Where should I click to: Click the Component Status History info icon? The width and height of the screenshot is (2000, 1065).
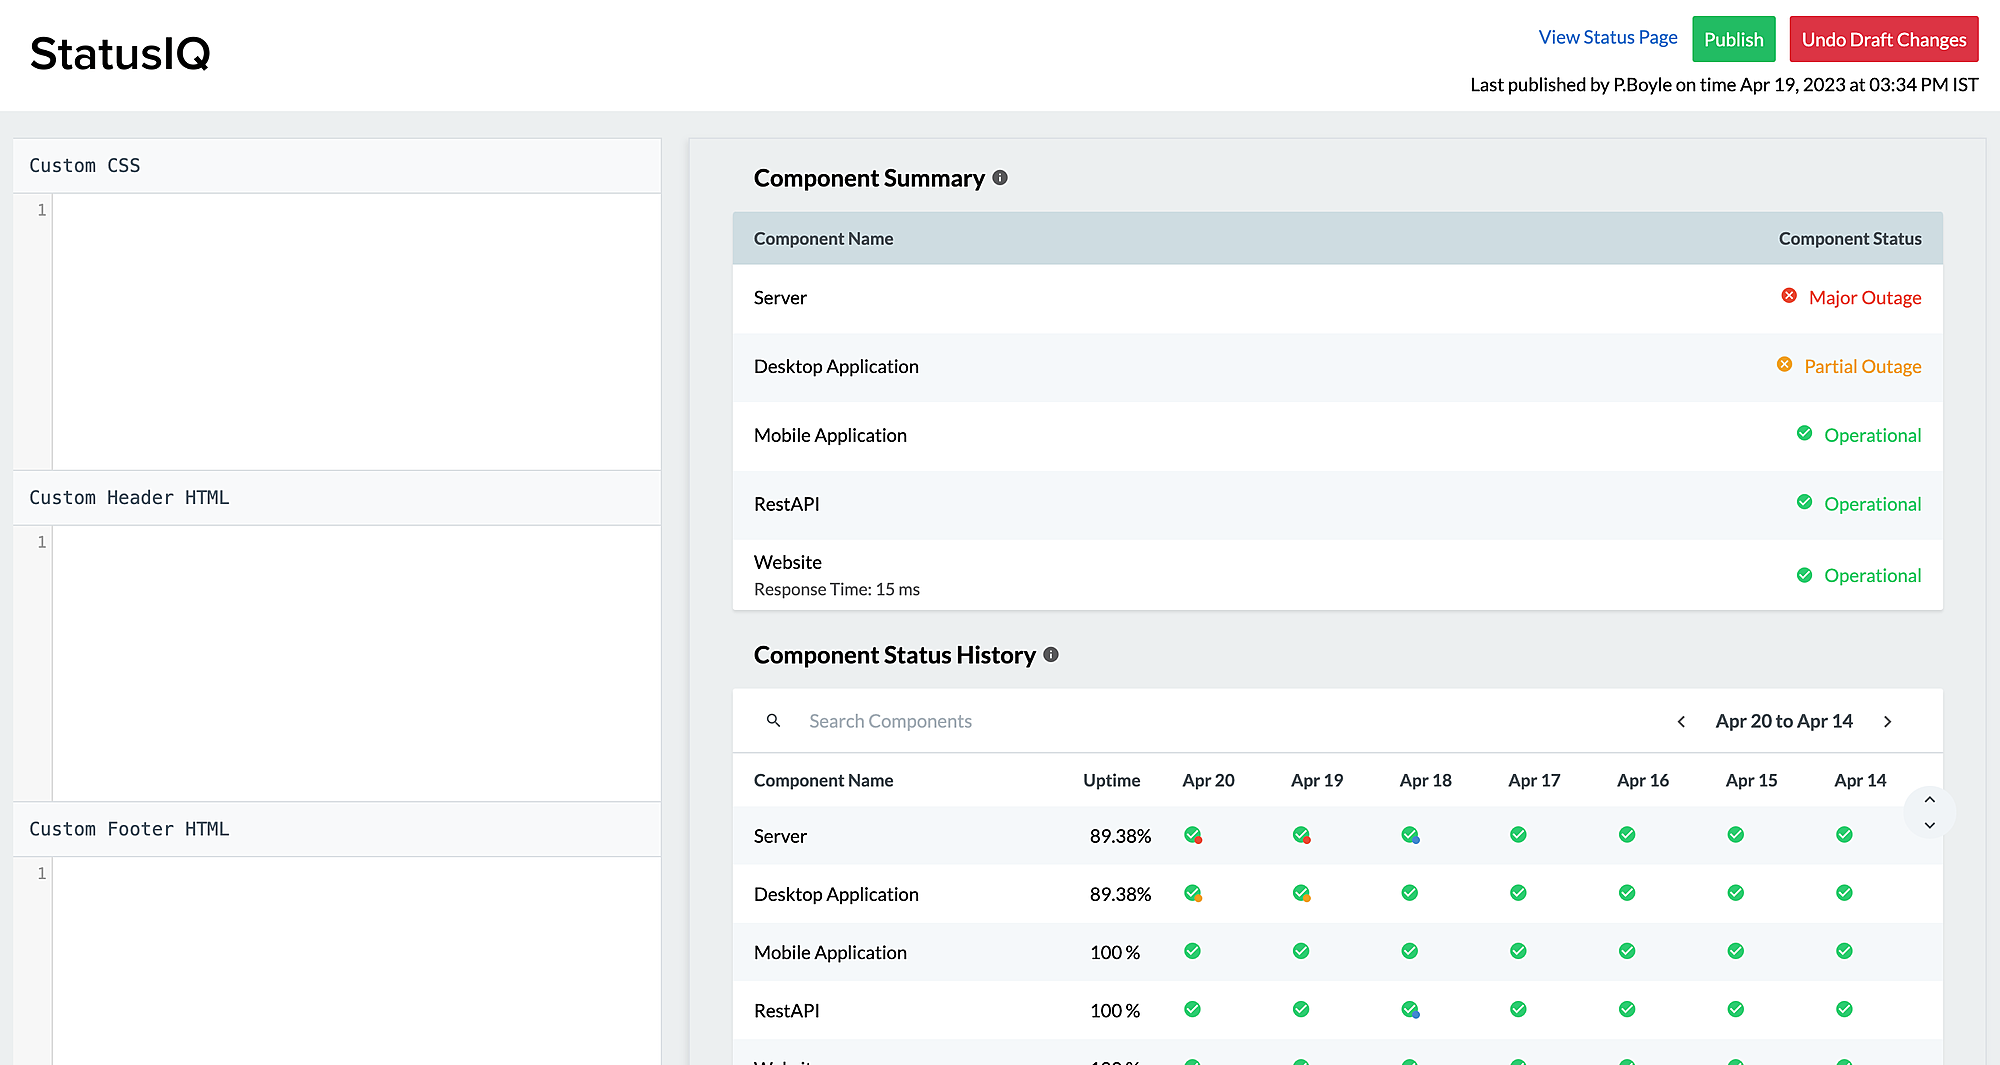coord(1051,655)
